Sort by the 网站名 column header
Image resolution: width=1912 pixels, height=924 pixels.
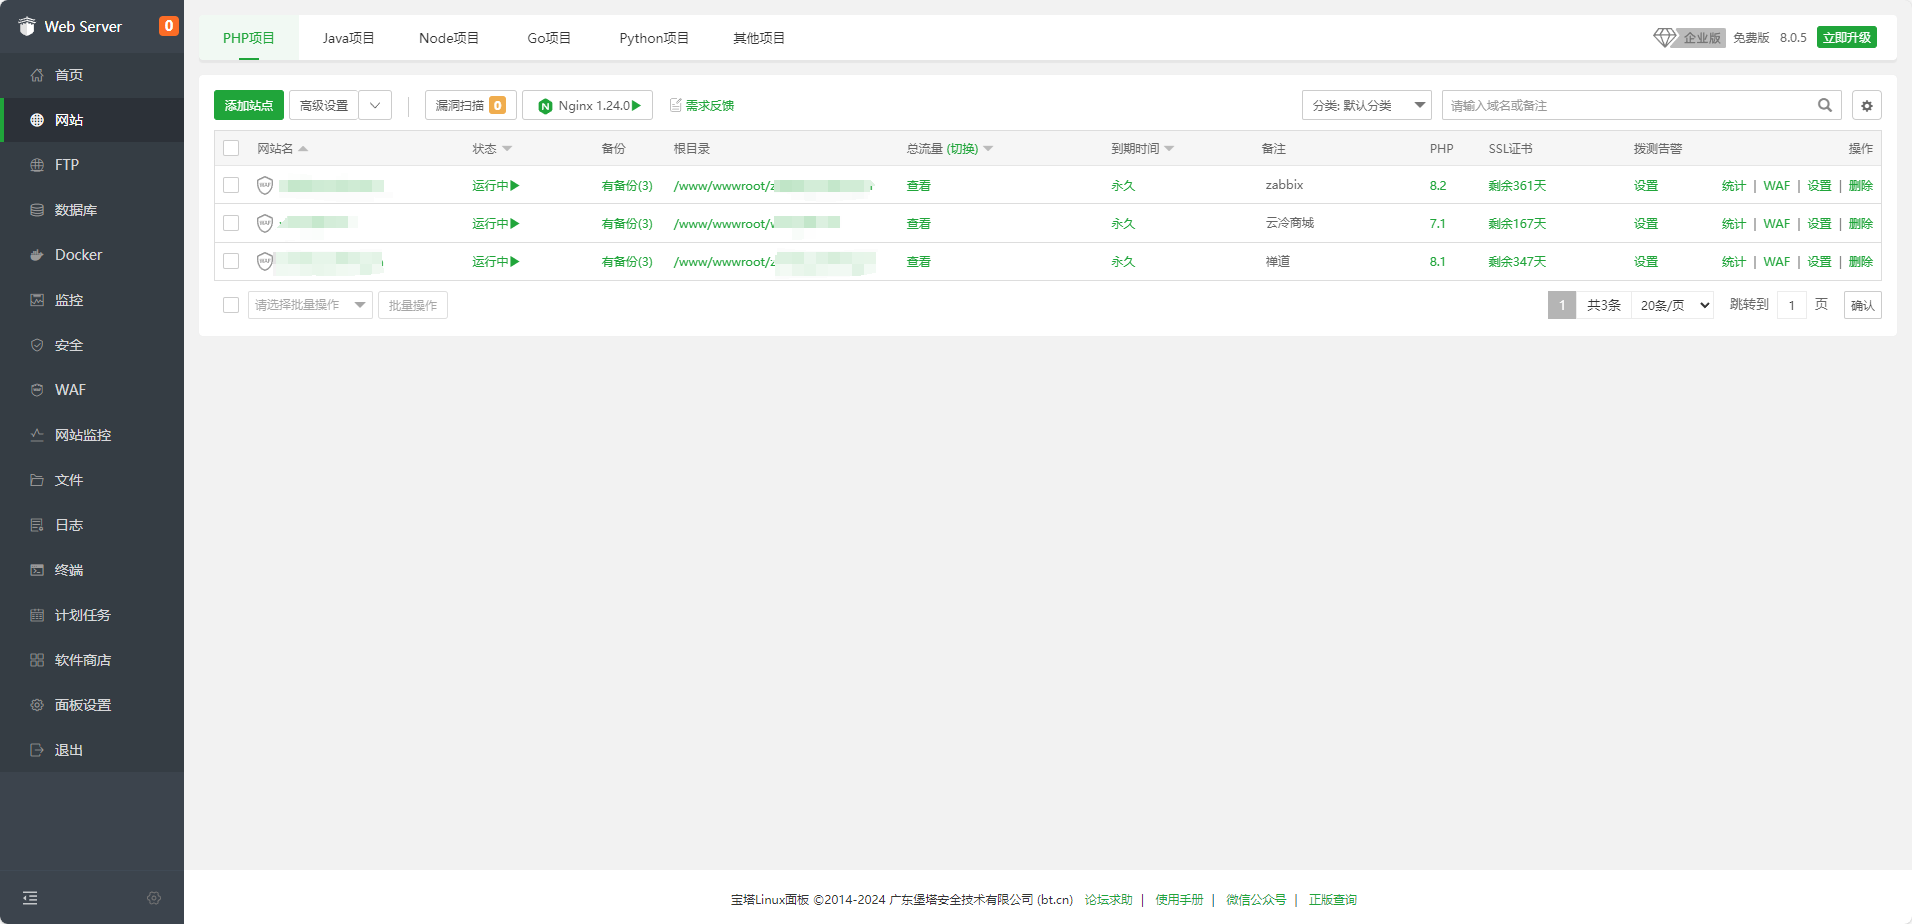[282, 148]
